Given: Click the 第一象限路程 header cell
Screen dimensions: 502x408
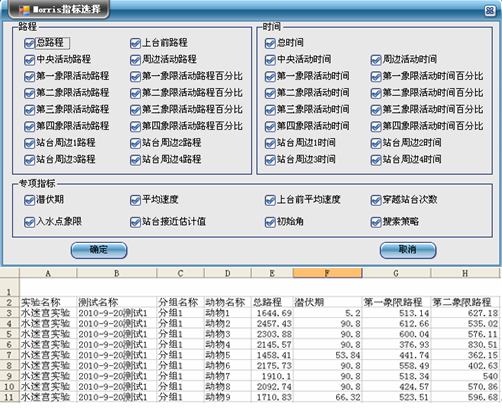Looking at the screenshot, I should 396,302.
